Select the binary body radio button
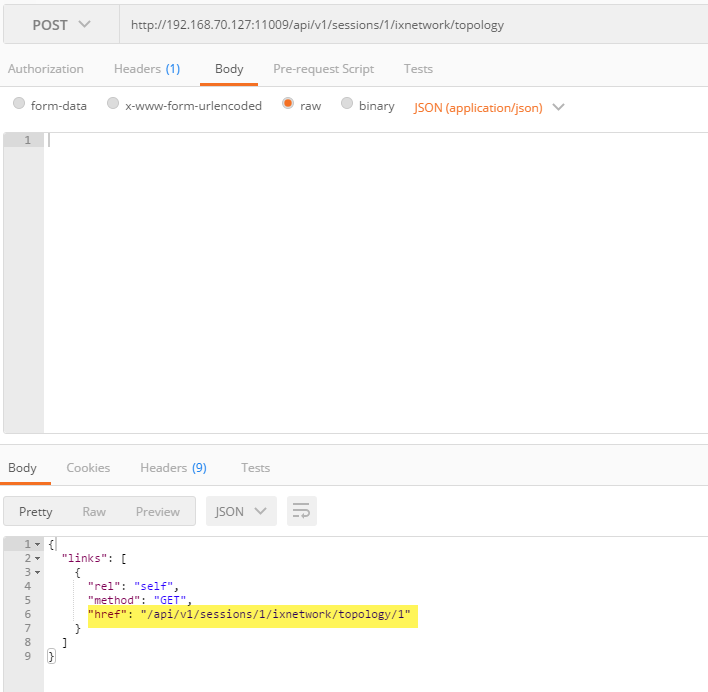Viewport: 708px width, 692px height. pyautogui.click(x=347, y=104)
